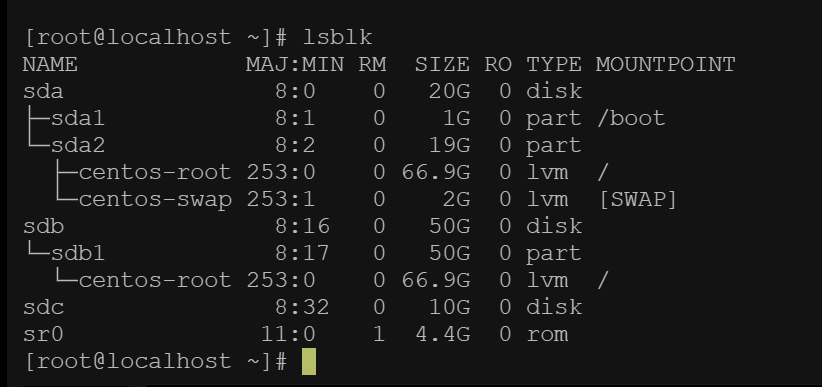Screen dimensions: 822x387
Task: Click the SIZE column header
Action: (x=442, y=64)
